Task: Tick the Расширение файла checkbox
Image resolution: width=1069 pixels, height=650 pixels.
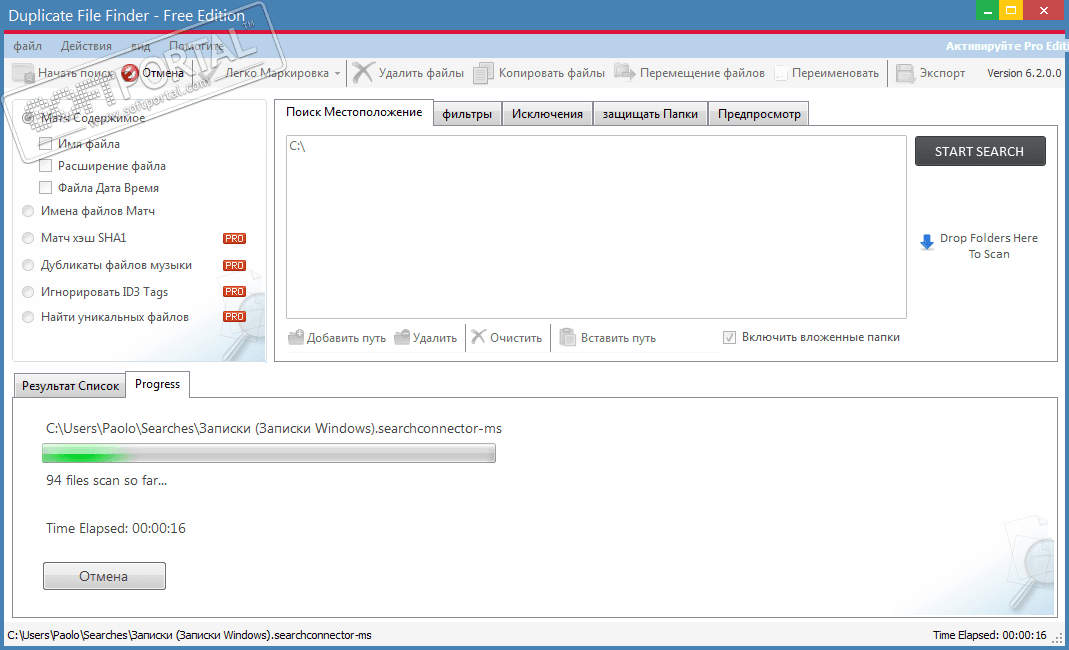Action: pos(46,166)
